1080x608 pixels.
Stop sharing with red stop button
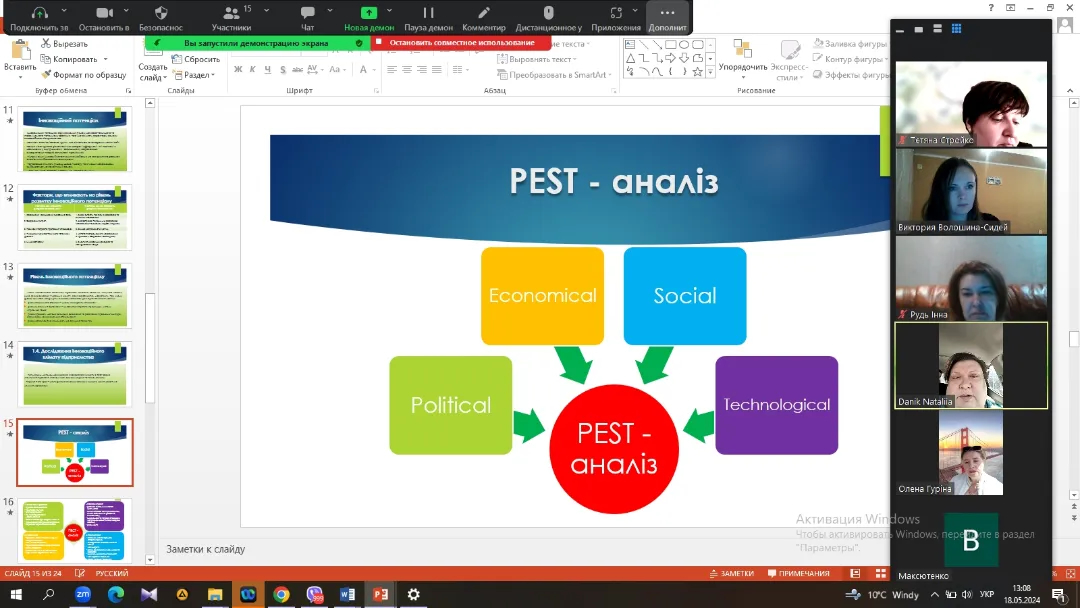pyautogui.click(x=461, y=43)
